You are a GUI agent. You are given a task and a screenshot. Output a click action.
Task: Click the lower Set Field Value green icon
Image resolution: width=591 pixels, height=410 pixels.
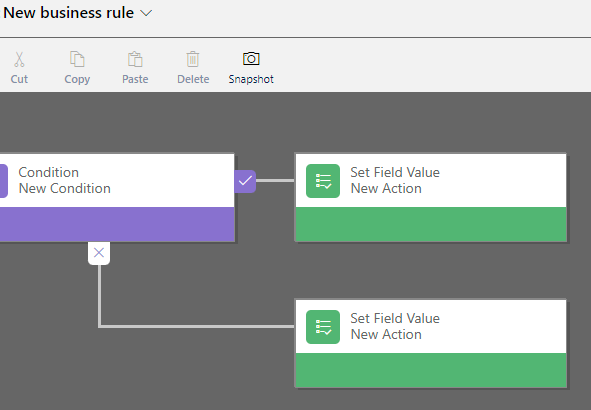(323, 327)
